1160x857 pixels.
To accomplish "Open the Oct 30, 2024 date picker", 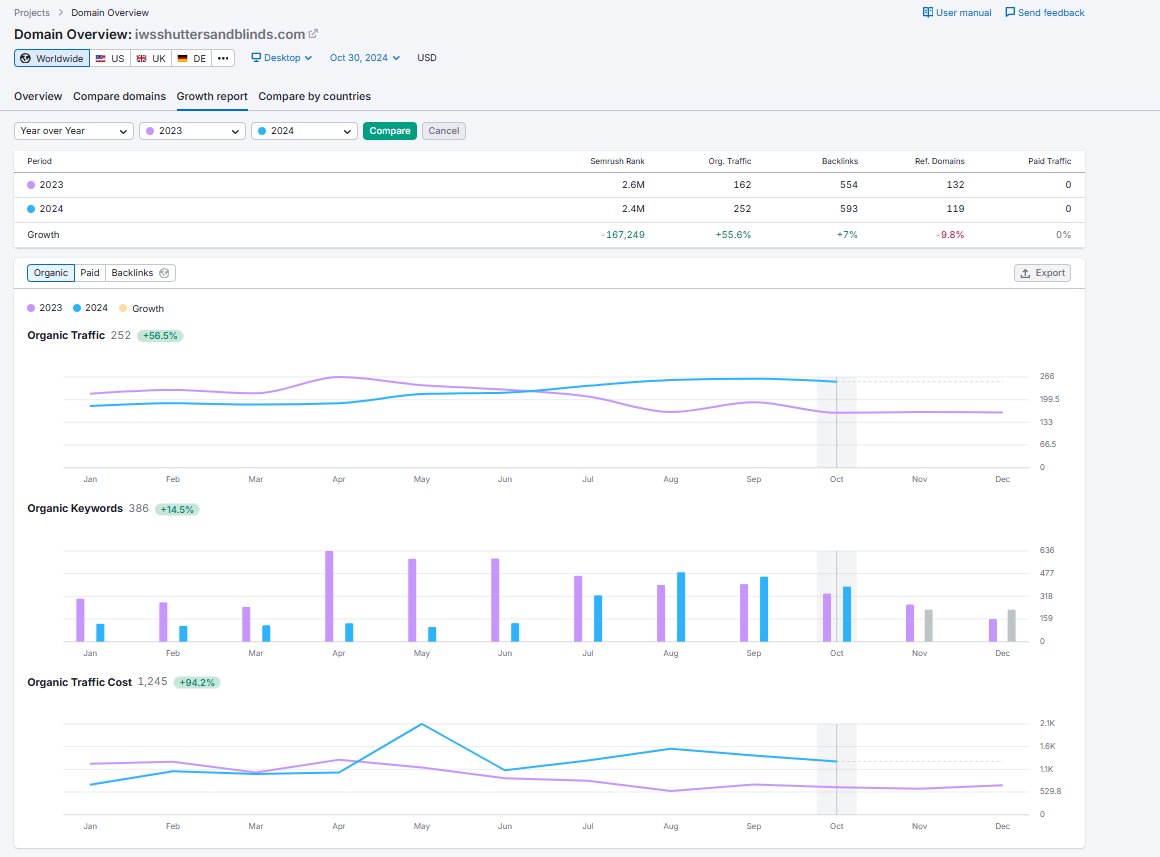I will coord(365,58).
